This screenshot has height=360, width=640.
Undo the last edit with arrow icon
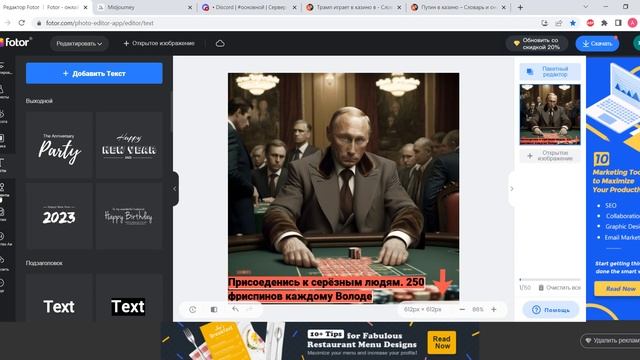pyautogui.click(x=236, y=309)
